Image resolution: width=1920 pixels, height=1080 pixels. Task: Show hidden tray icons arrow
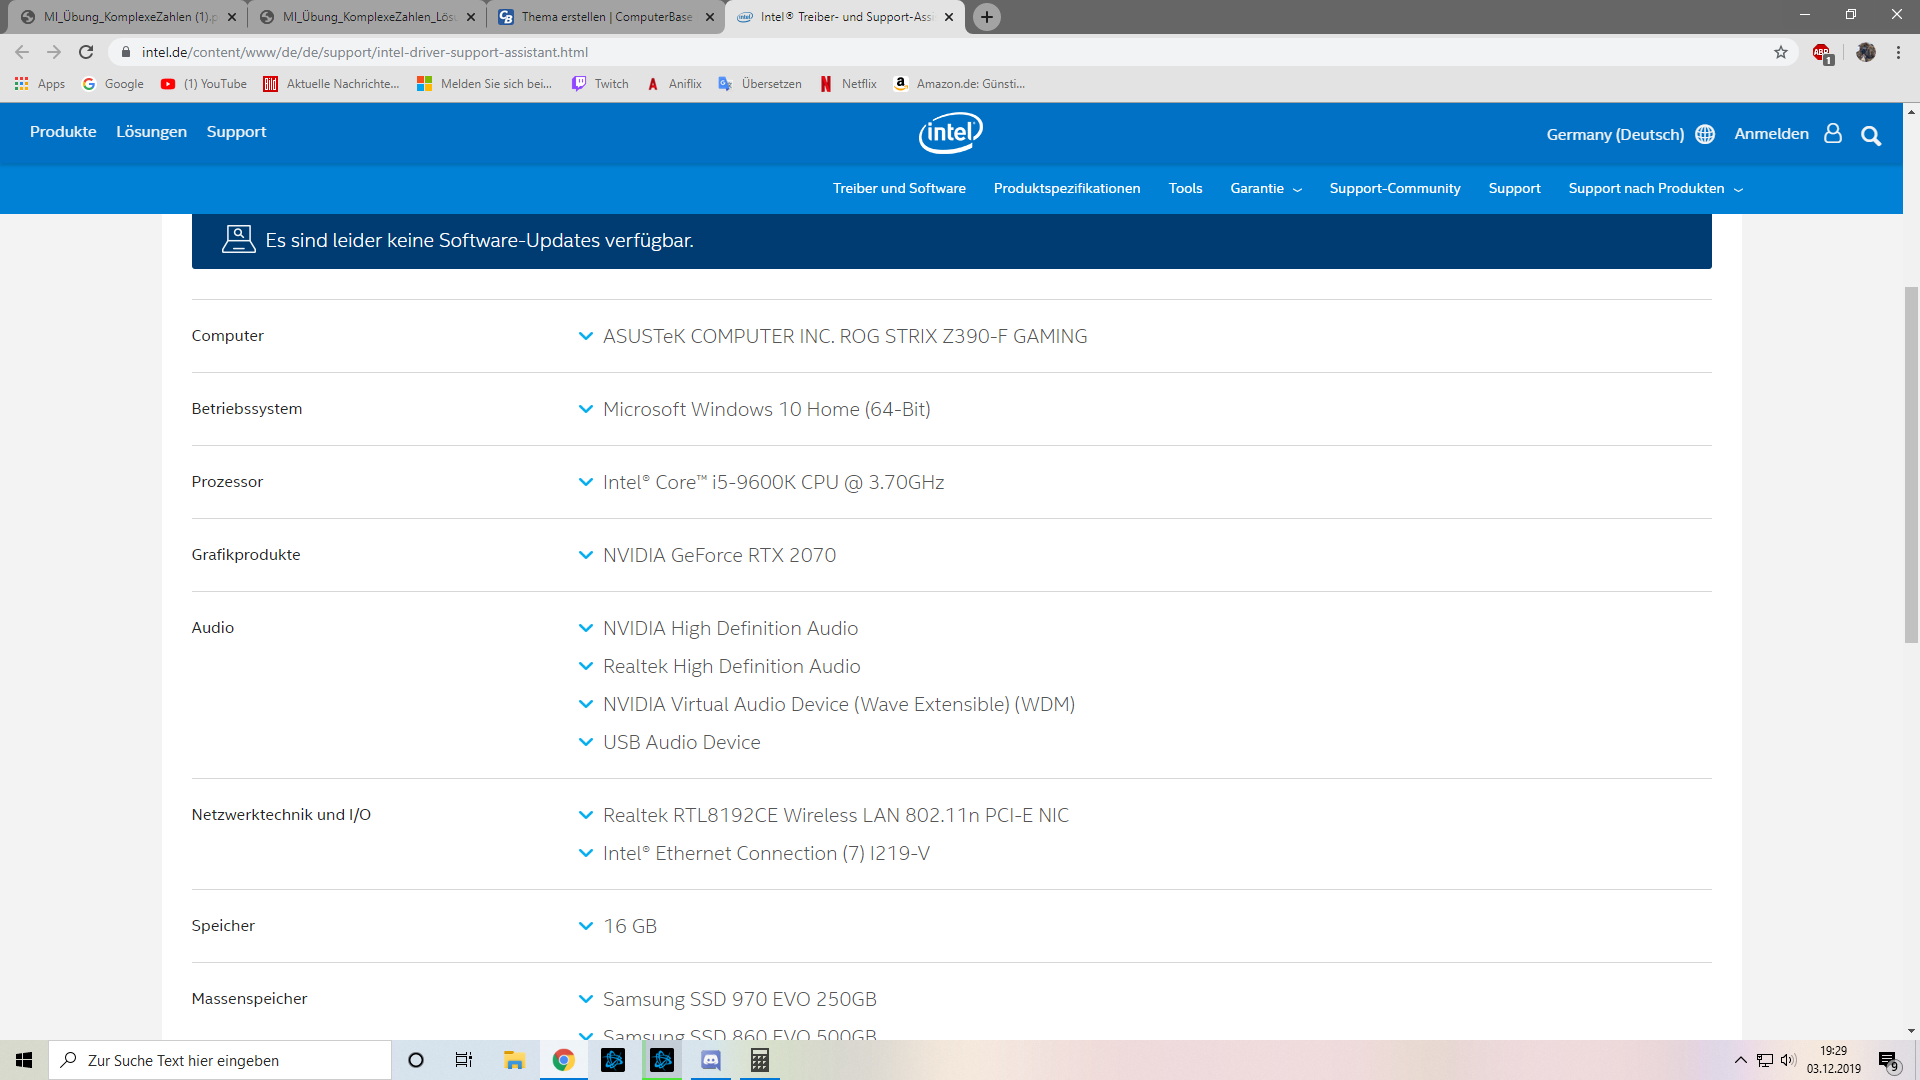click(x=1741, y=1060)
